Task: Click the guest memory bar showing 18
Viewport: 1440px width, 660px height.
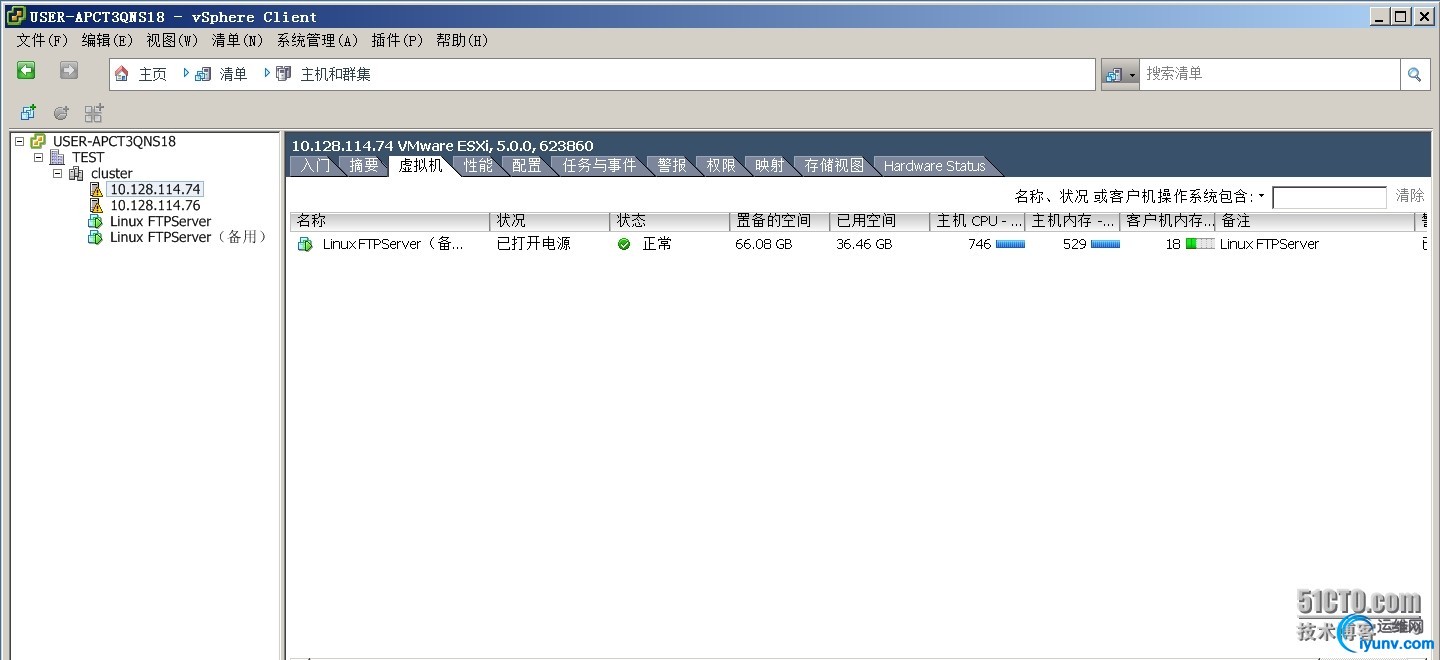Action: 1200,244
